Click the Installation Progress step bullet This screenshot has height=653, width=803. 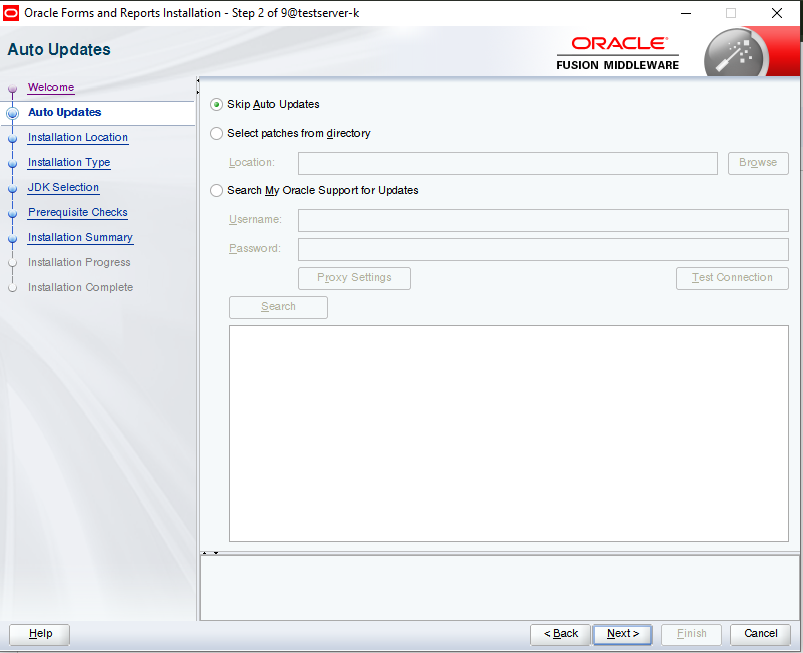pos(13,263)
